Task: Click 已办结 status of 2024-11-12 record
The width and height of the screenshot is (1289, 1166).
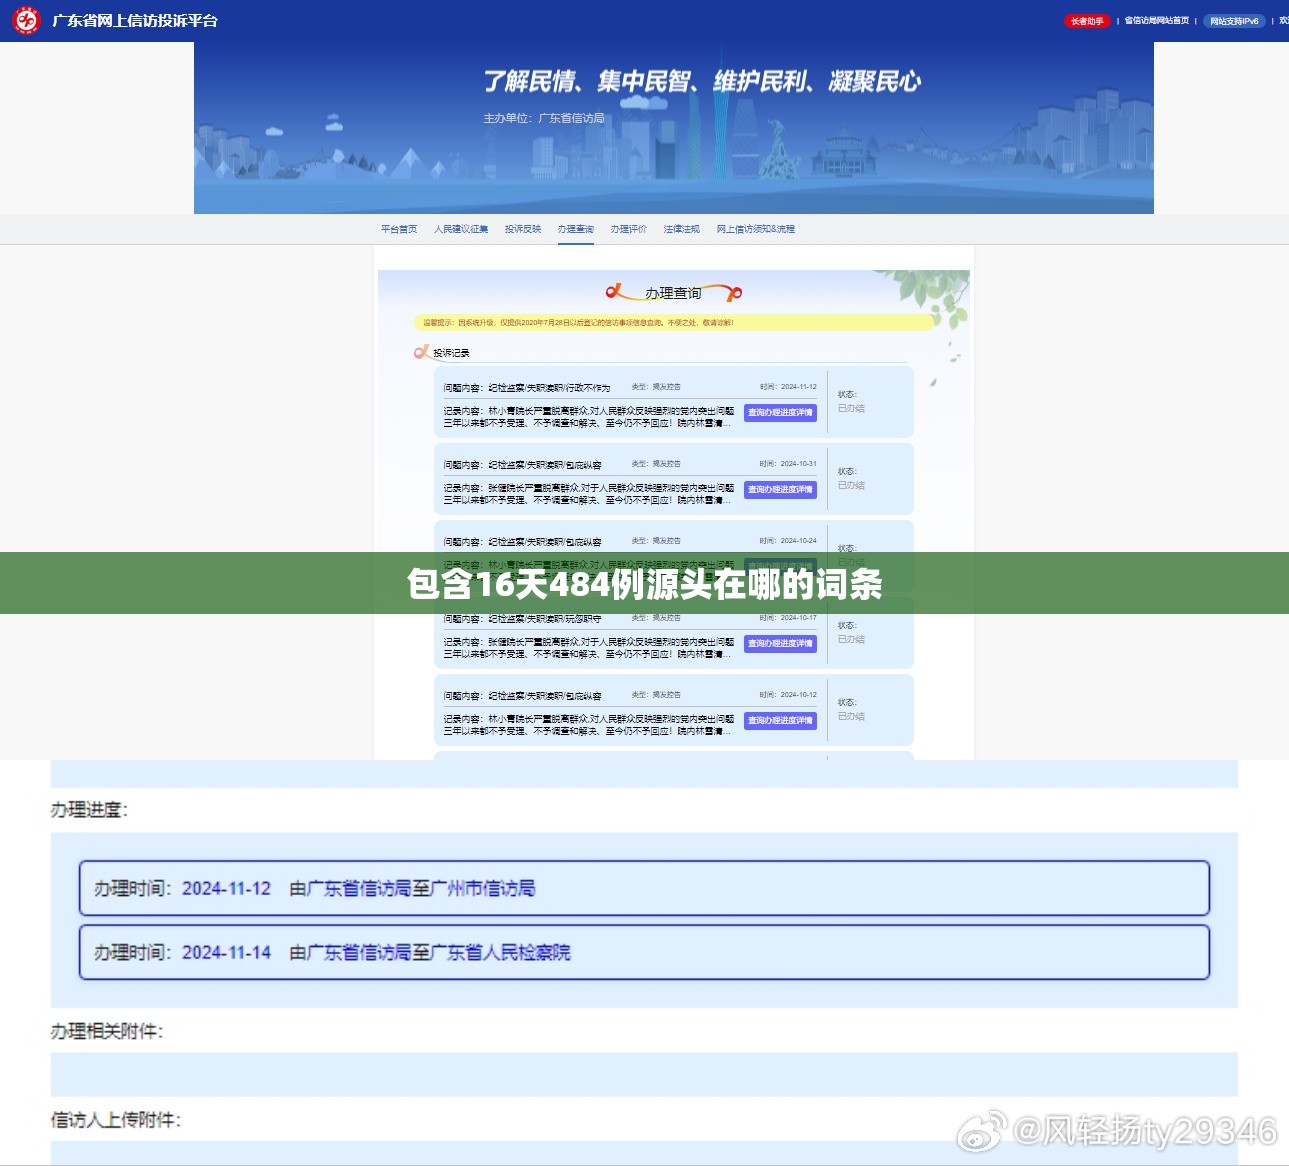Action: click(x=851, y=409)
